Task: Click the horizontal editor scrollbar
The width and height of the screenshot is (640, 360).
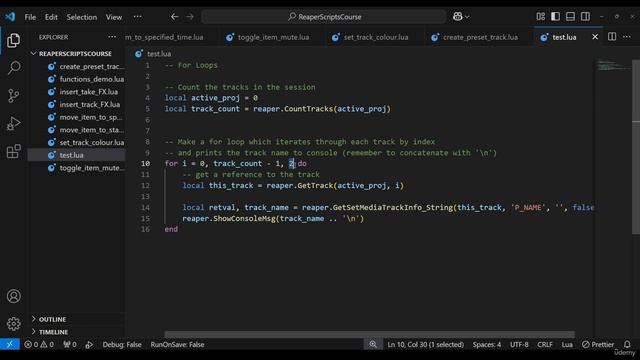Action: 369,334
